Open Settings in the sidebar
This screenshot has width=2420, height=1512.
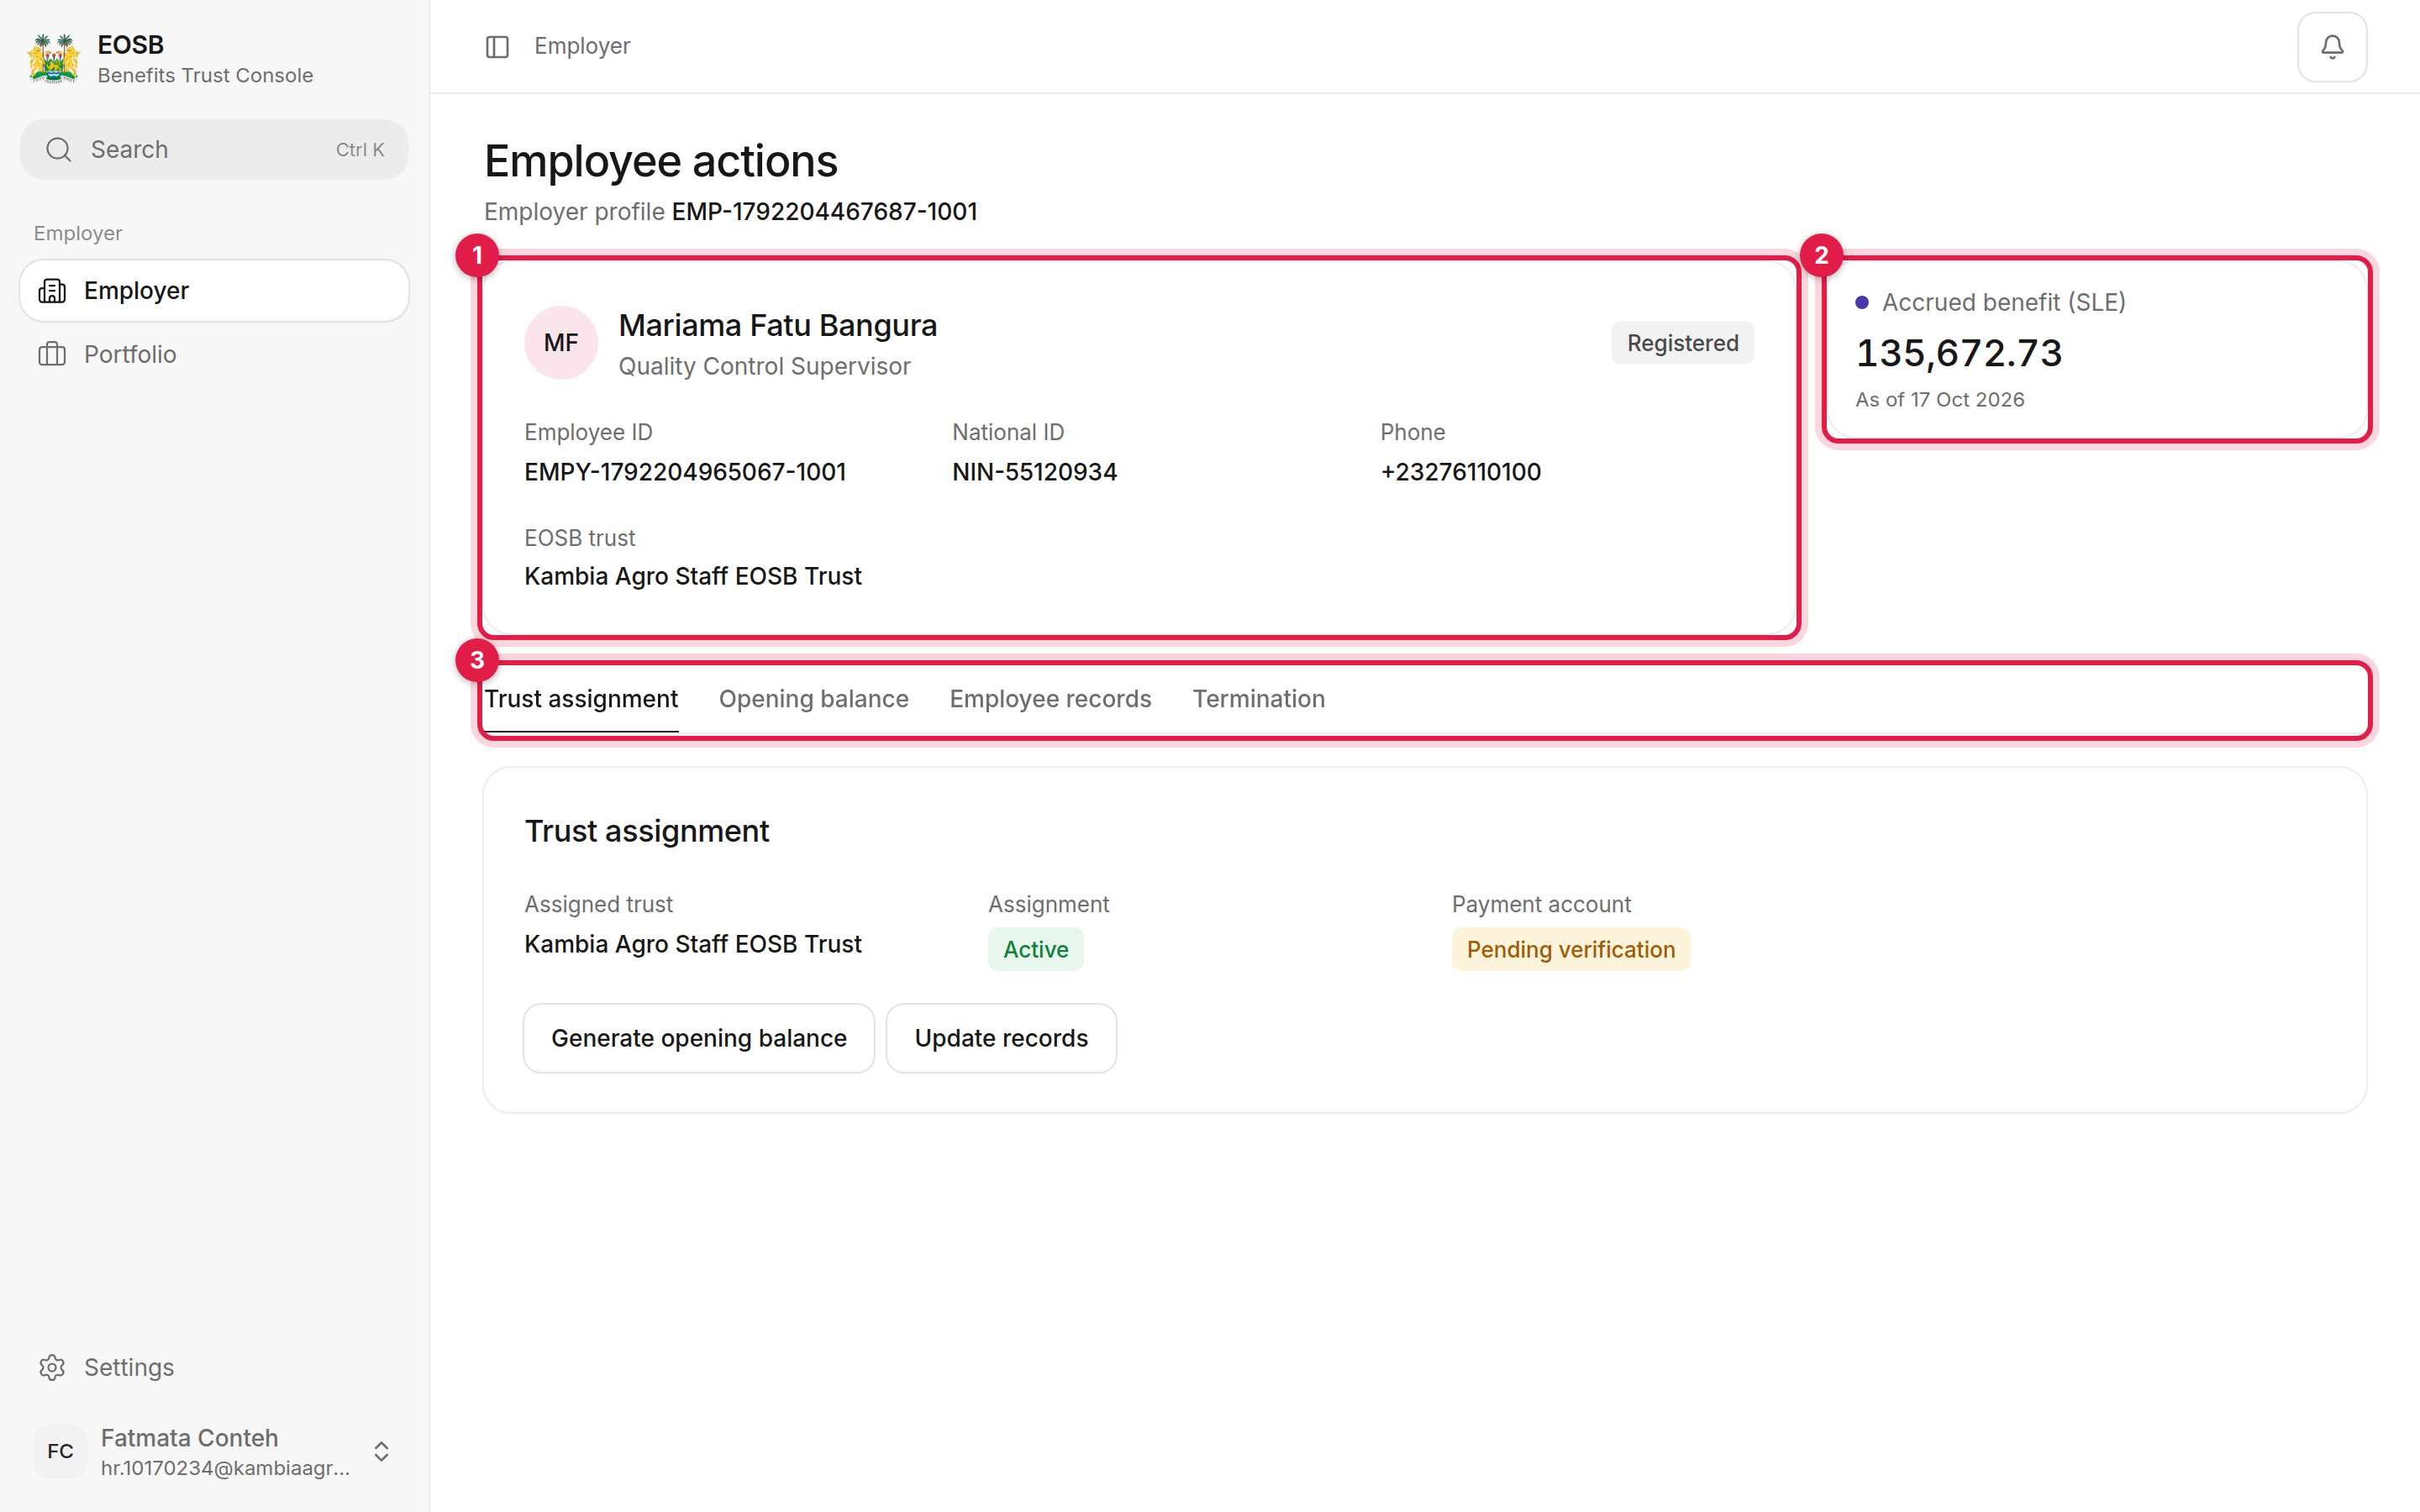(x=214, y=1367)
